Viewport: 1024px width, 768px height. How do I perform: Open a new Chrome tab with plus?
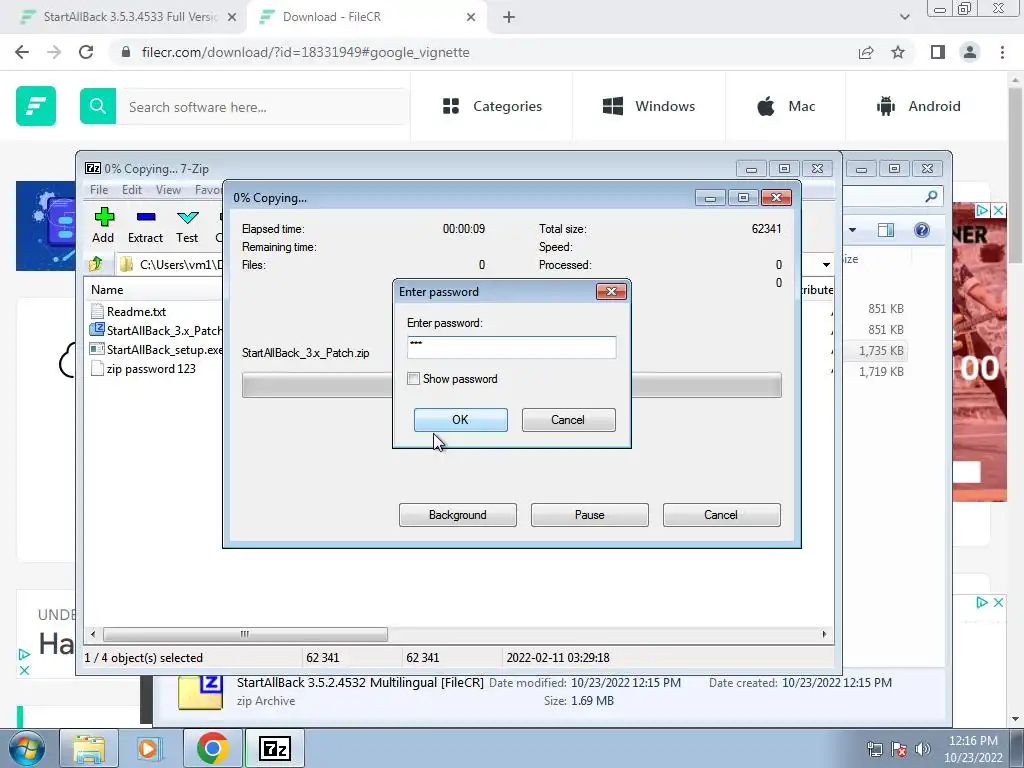pyautogui.click(x=509, y=18)
